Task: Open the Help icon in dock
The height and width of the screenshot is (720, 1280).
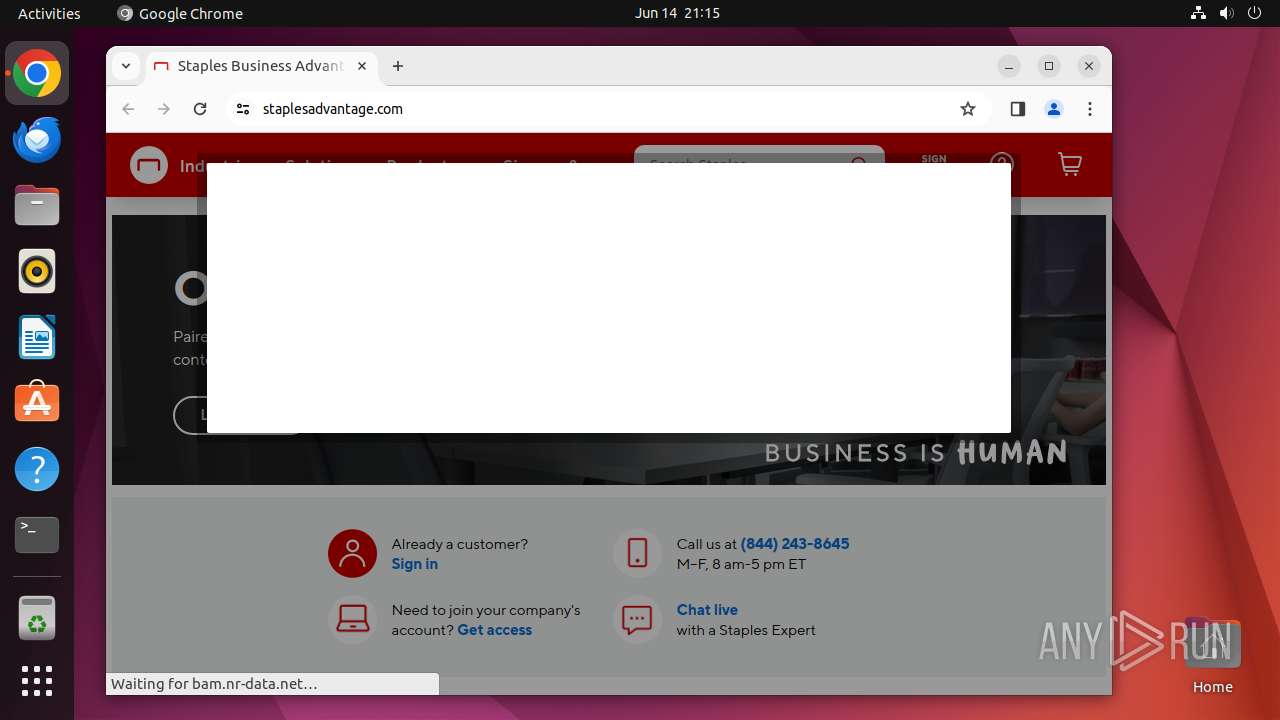Action: click(x=37, y=469)
